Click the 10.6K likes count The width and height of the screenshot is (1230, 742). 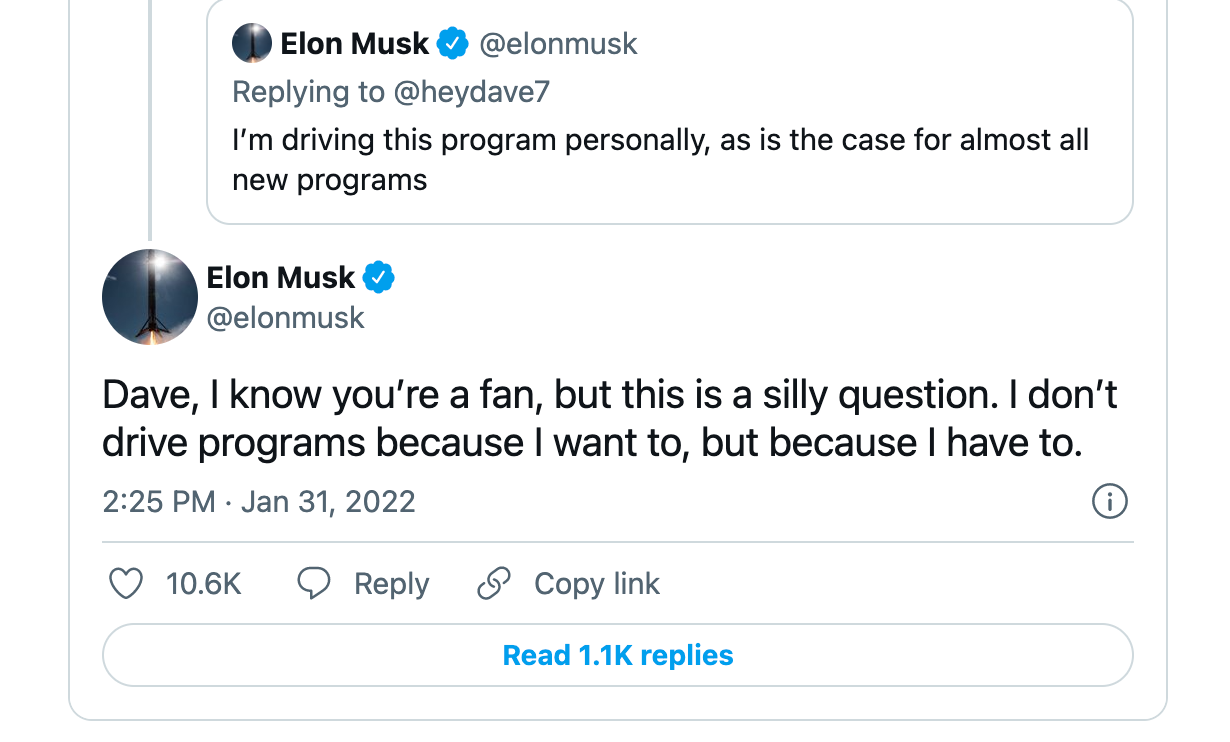click(x=204, y=584)
